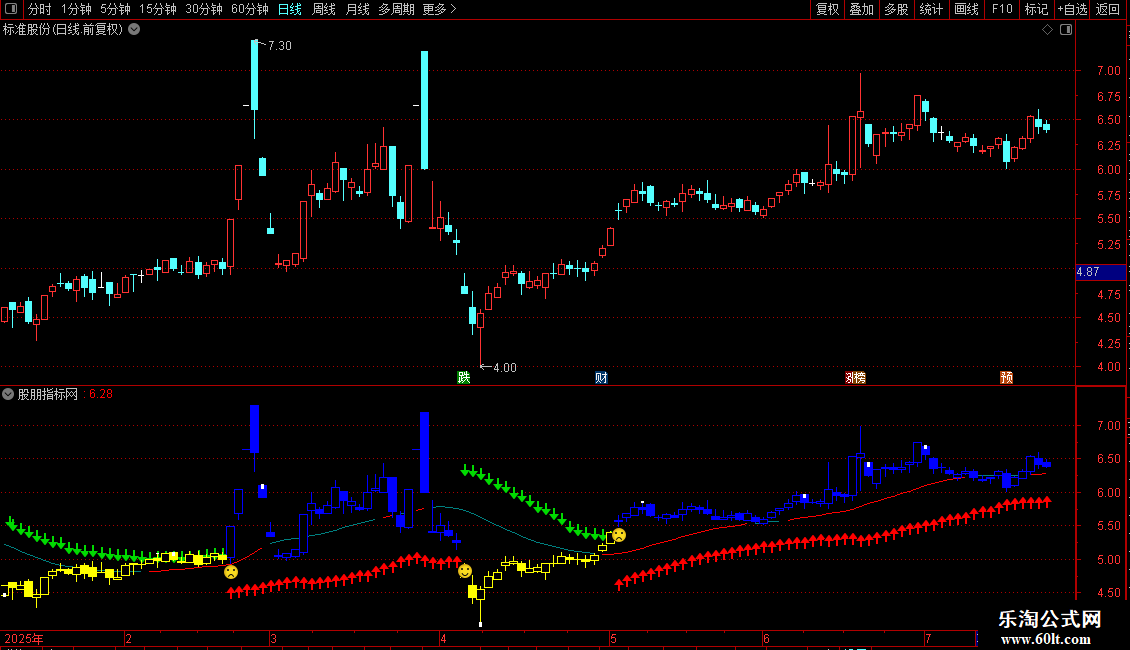Click the sad face signal near May

click(x=619, y=535)
